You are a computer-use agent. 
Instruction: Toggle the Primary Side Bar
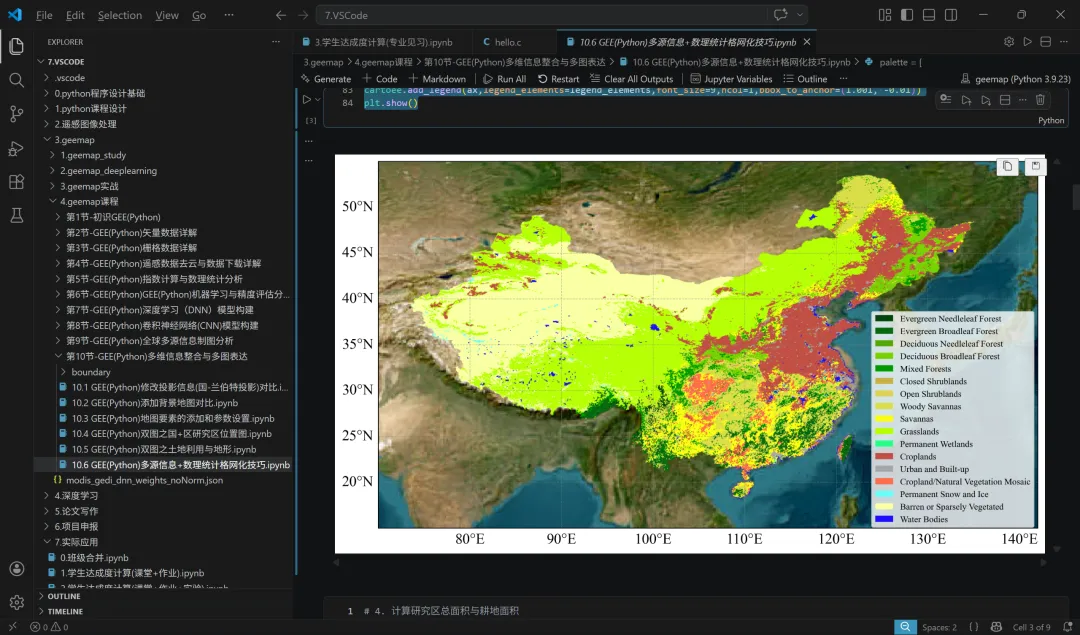(x=907, y=14)
